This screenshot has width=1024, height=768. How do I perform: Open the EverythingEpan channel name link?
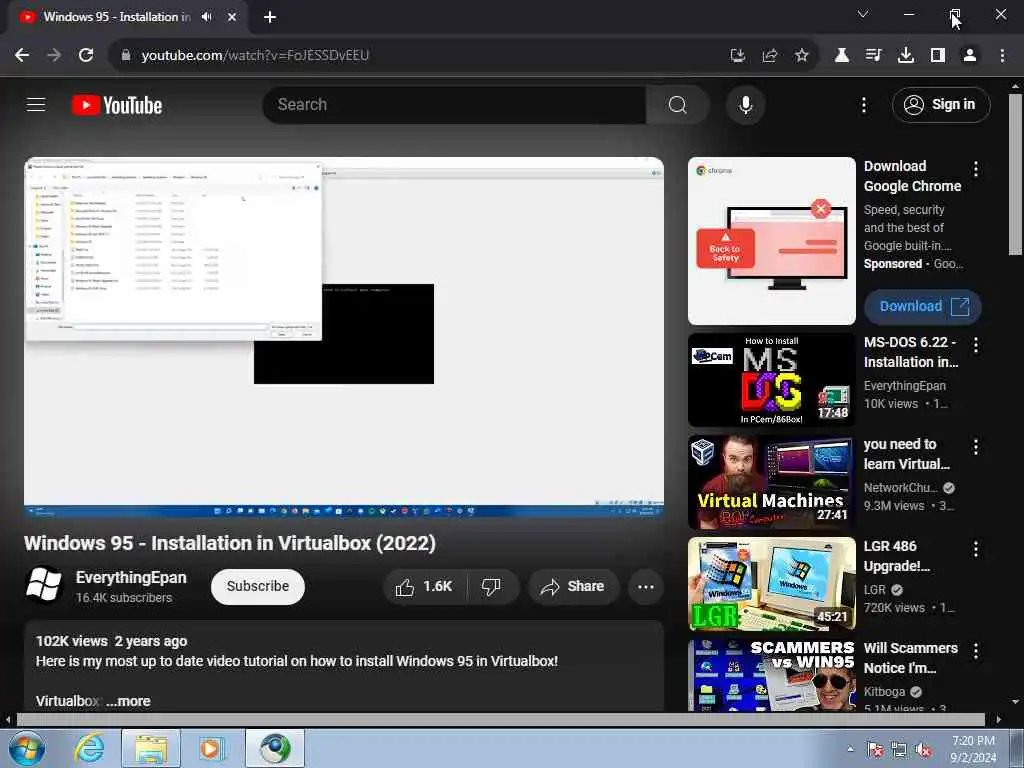pyautogui.click(x=131, y=577)
